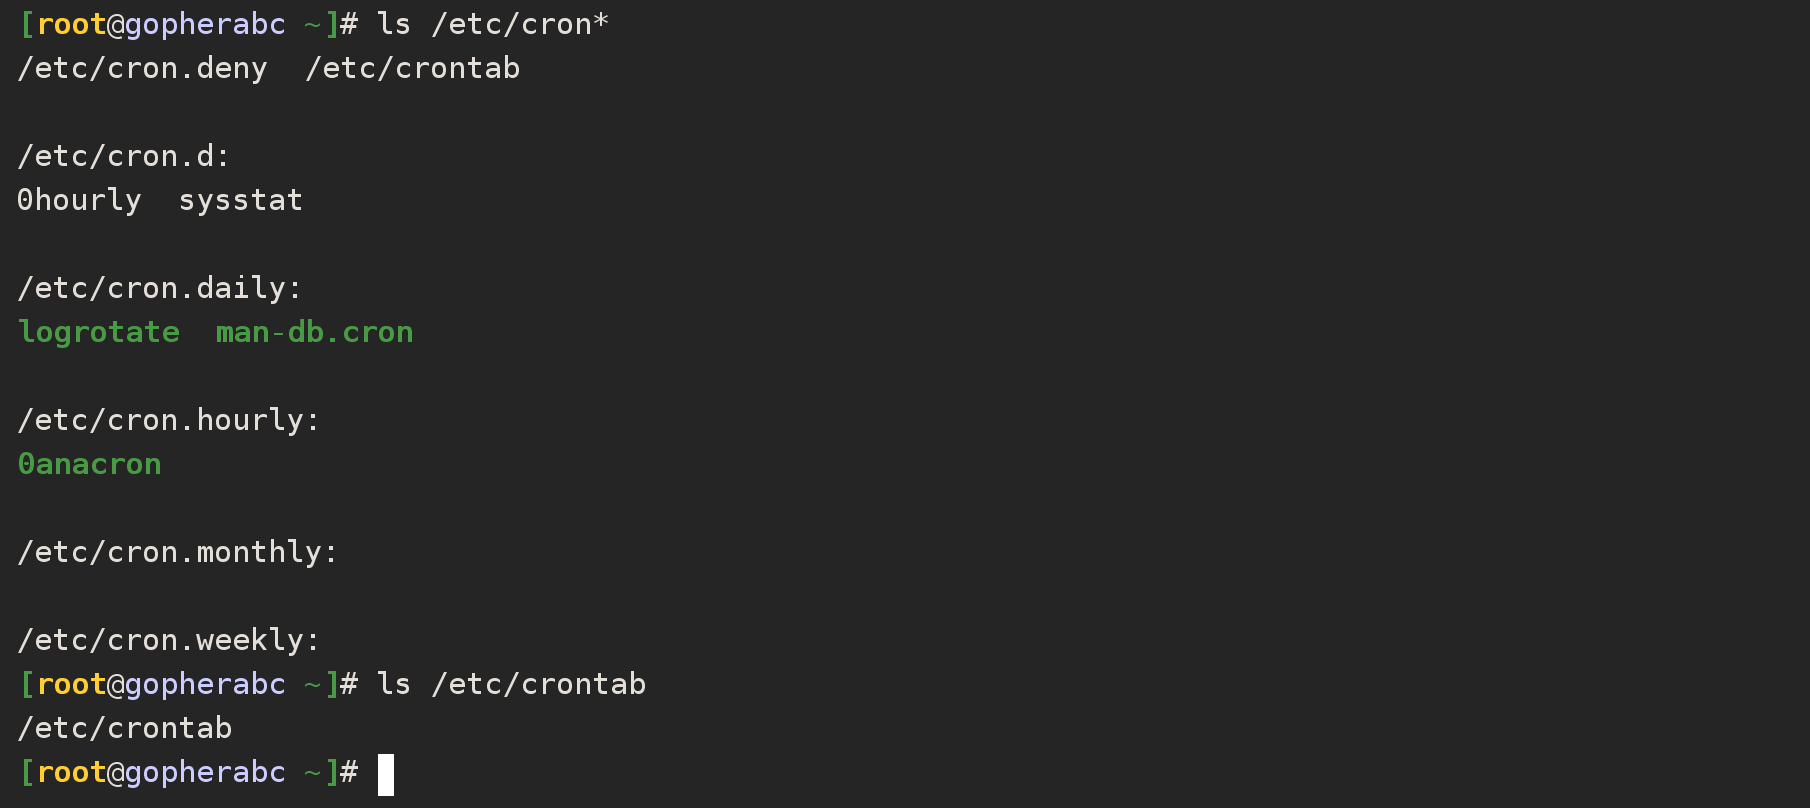Click the blinking cursor block at the last prompt
The width and height of the screenshot is (1810, 808).
386,774
